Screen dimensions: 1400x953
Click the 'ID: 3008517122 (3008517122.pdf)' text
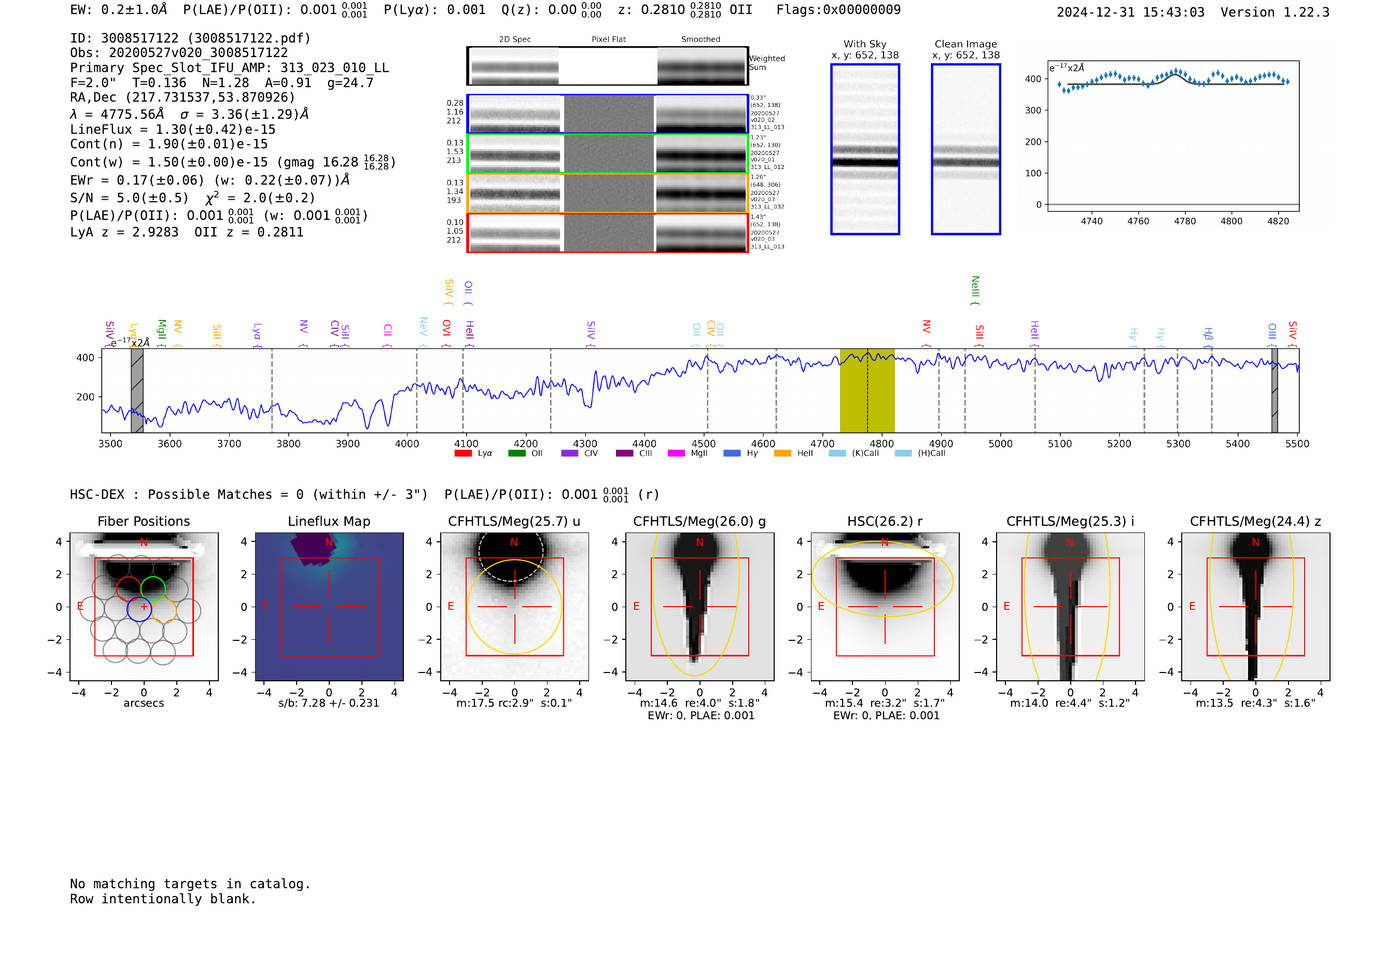click(x=190, y=38)
